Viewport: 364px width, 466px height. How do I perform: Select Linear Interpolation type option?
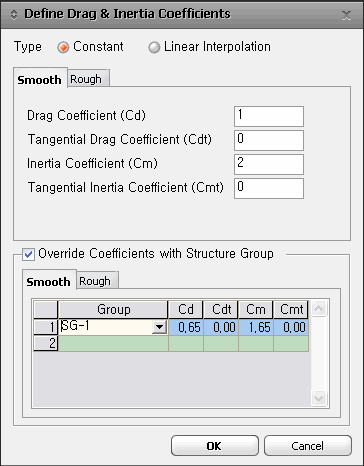coord(154,47)
